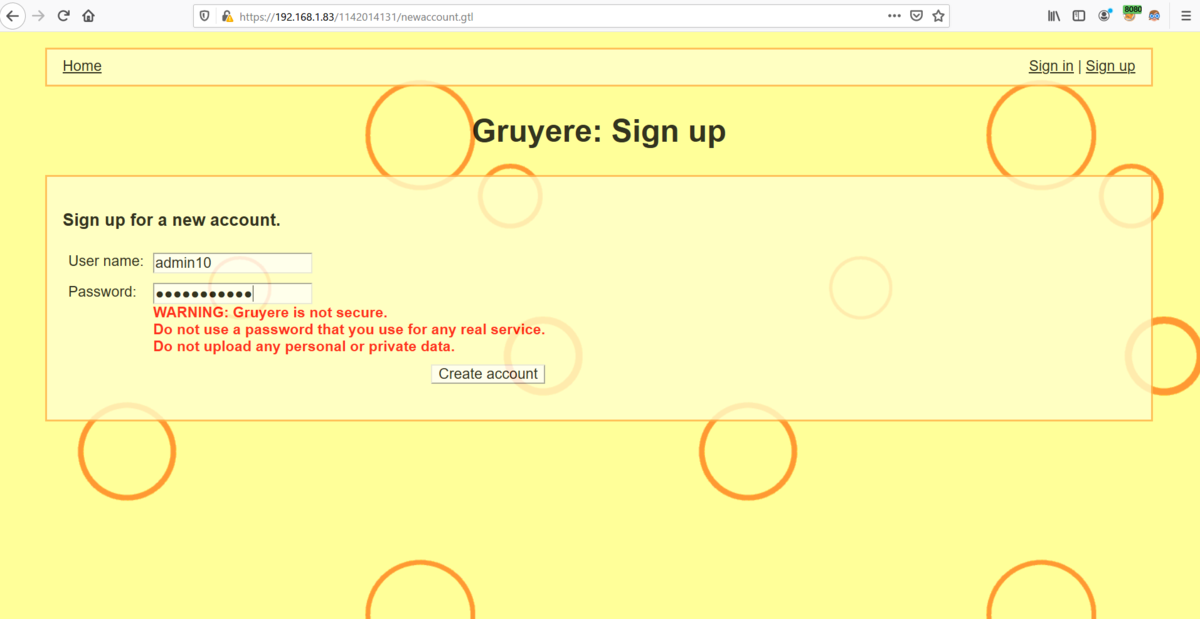Go back with the browser back arrow

pyautogui.click(x=14, y=16)
